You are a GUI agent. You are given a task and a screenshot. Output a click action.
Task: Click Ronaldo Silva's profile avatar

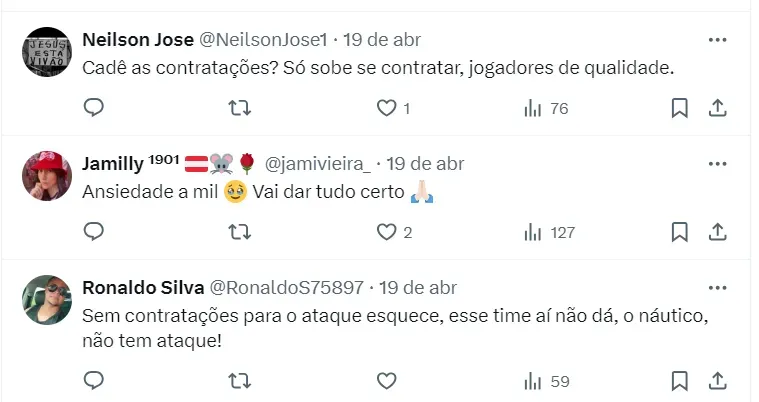[x=47, y=300]
